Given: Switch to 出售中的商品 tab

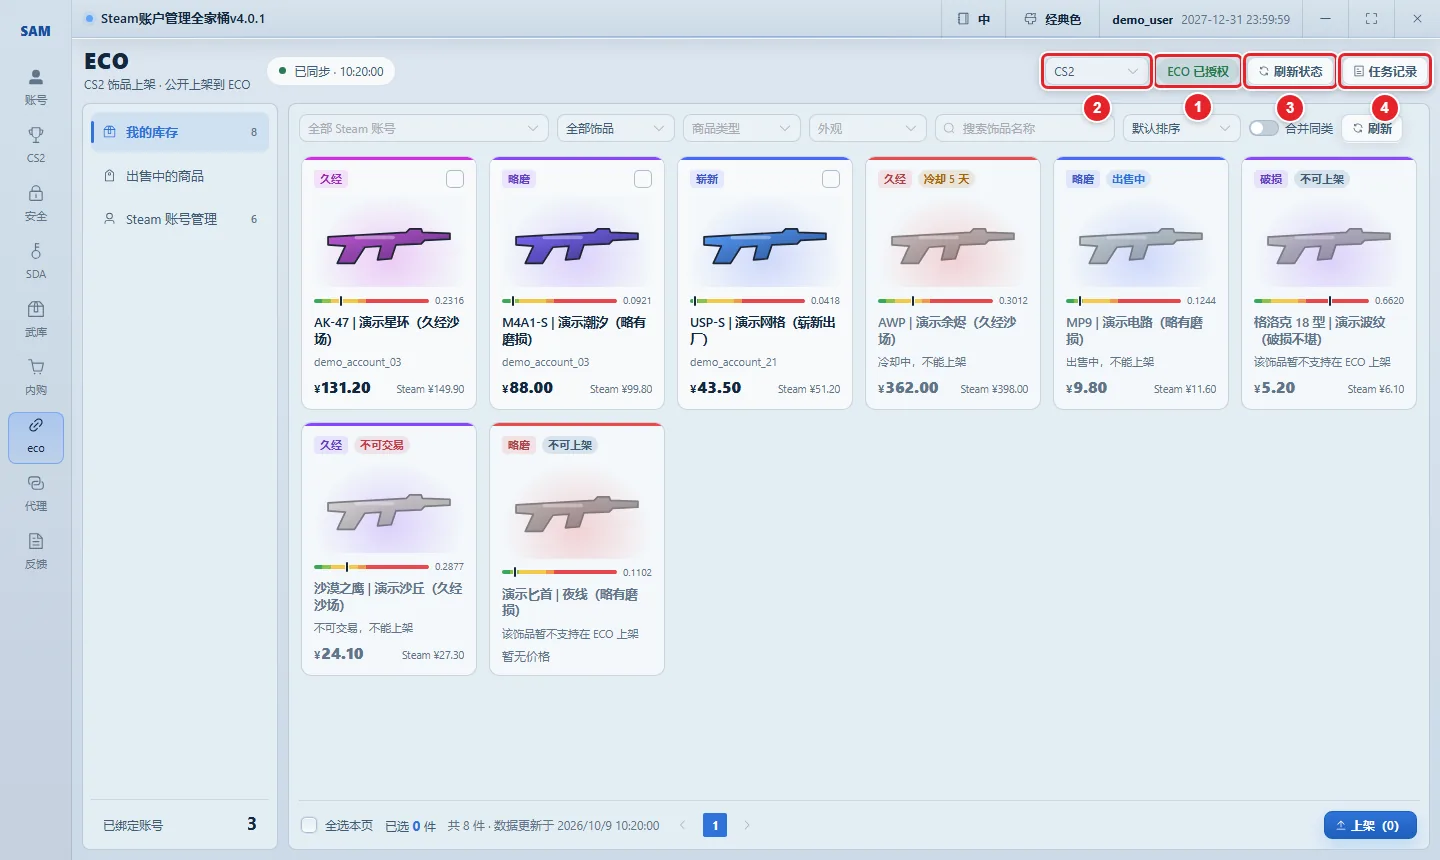Looking at the screenshot, I should coord(180,176).
